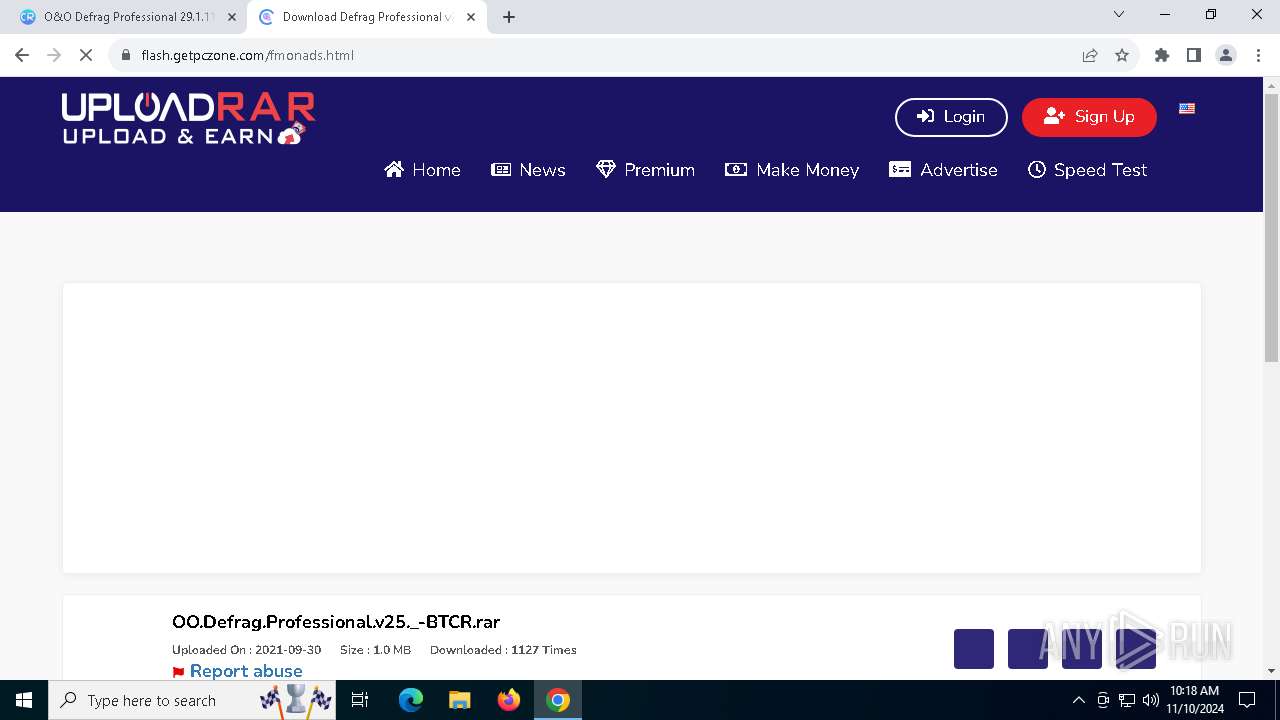Select the Download Defrag Professional tab
Screen dimensions: 1280x720
tap(366, 17)
